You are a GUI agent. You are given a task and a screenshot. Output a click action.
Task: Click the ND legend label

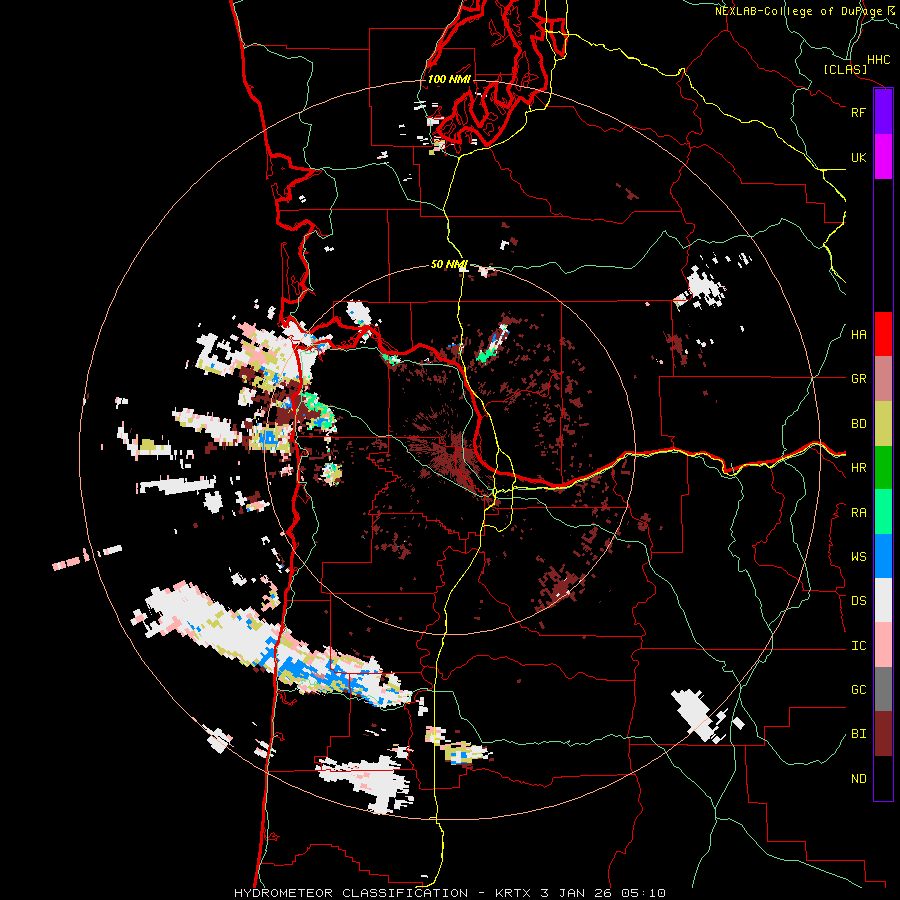tap(858, 779)
